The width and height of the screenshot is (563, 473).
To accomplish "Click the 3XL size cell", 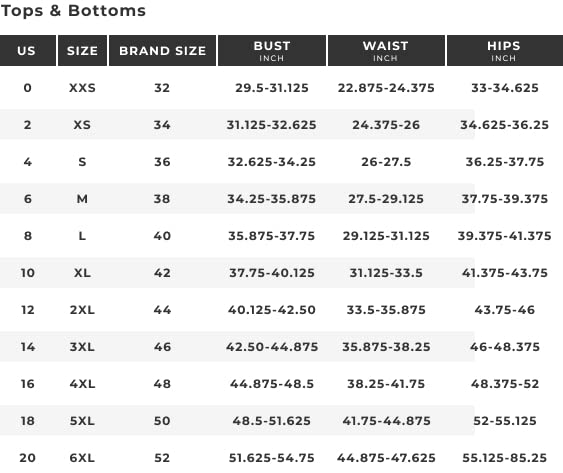I will tap(82, 347).
